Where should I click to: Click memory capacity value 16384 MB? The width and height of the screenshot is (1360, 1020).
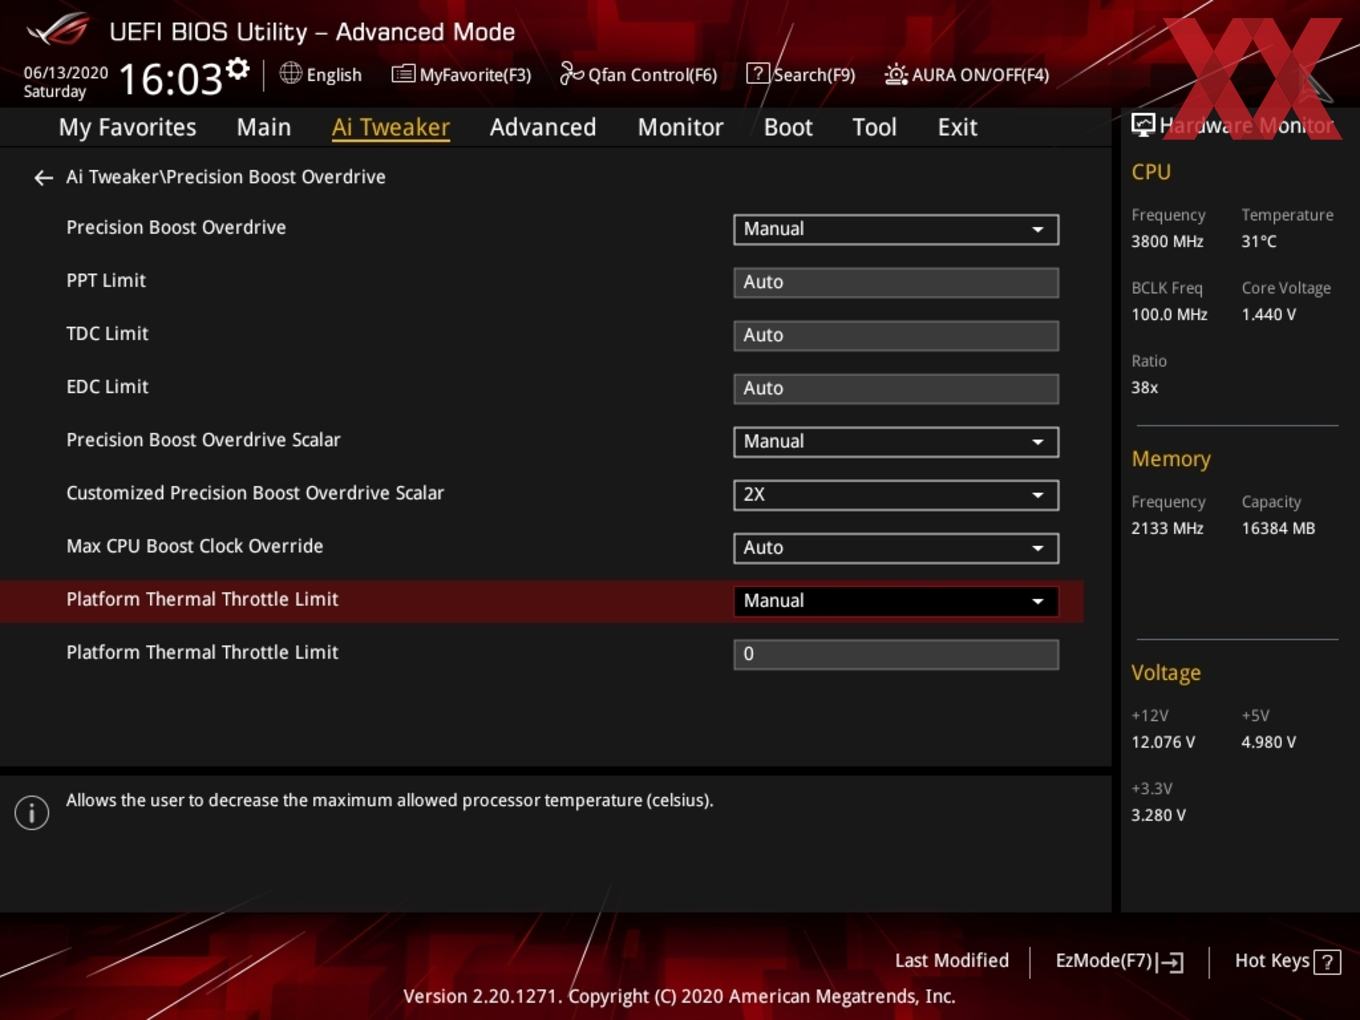point(1278,529)
